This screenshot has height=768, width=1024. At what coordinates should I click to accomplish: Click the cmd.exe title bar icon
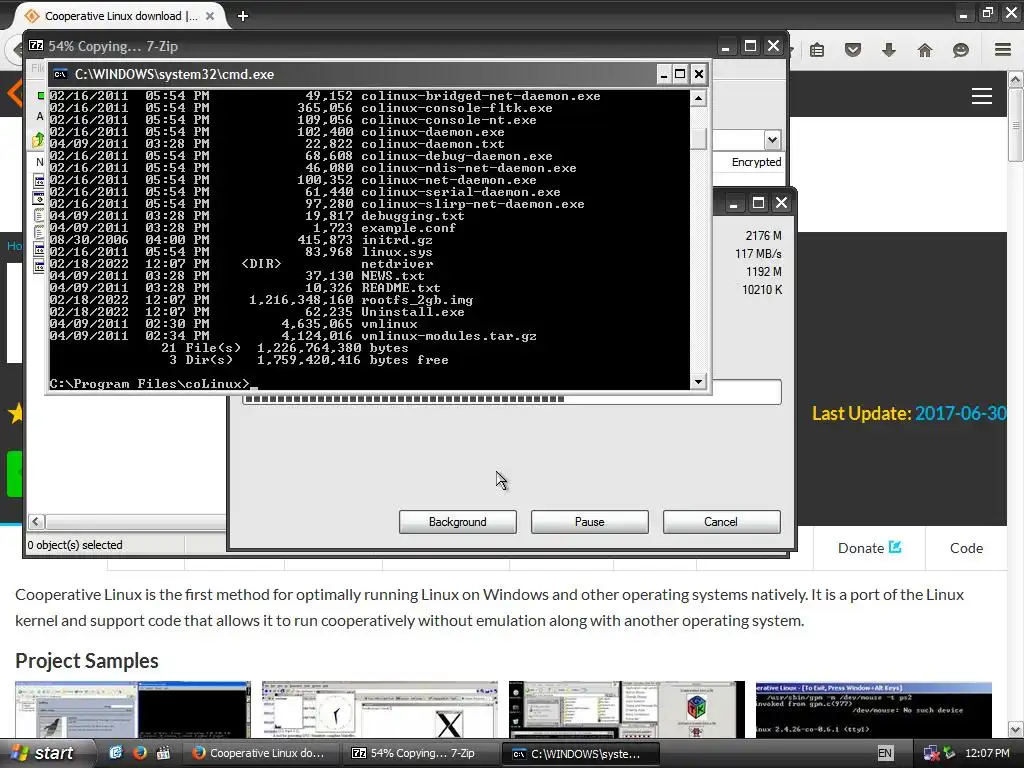tap(61, 74)
